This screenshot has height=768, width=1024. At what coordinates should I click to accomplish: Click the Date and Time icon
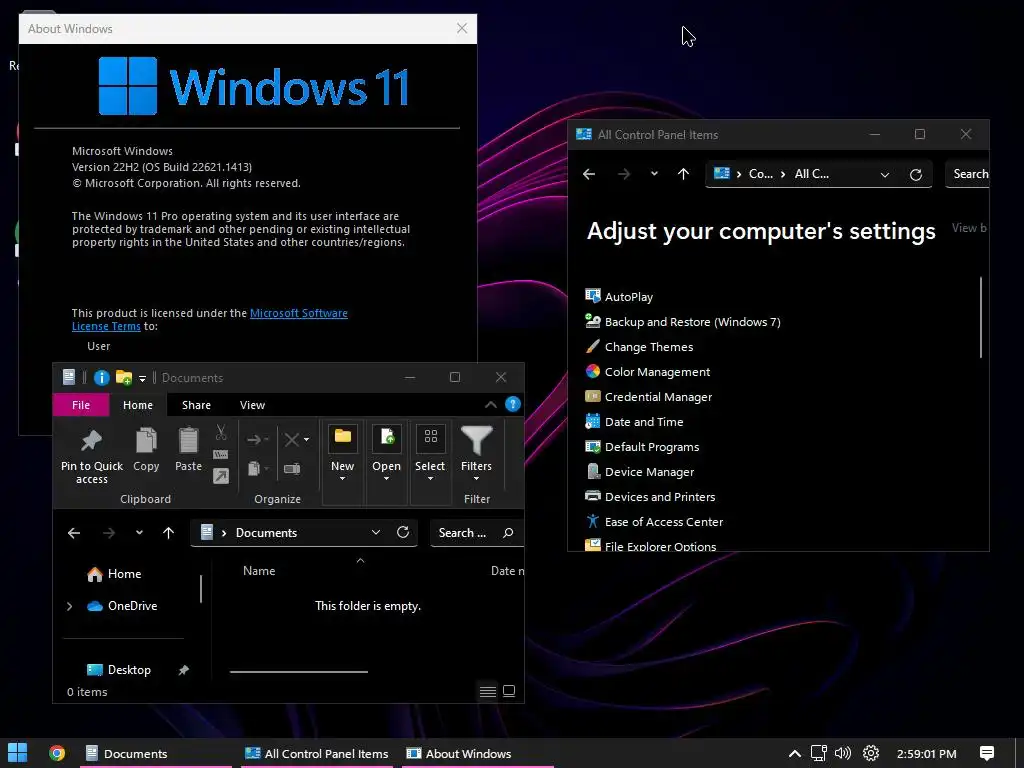click(x=592, y=421)
